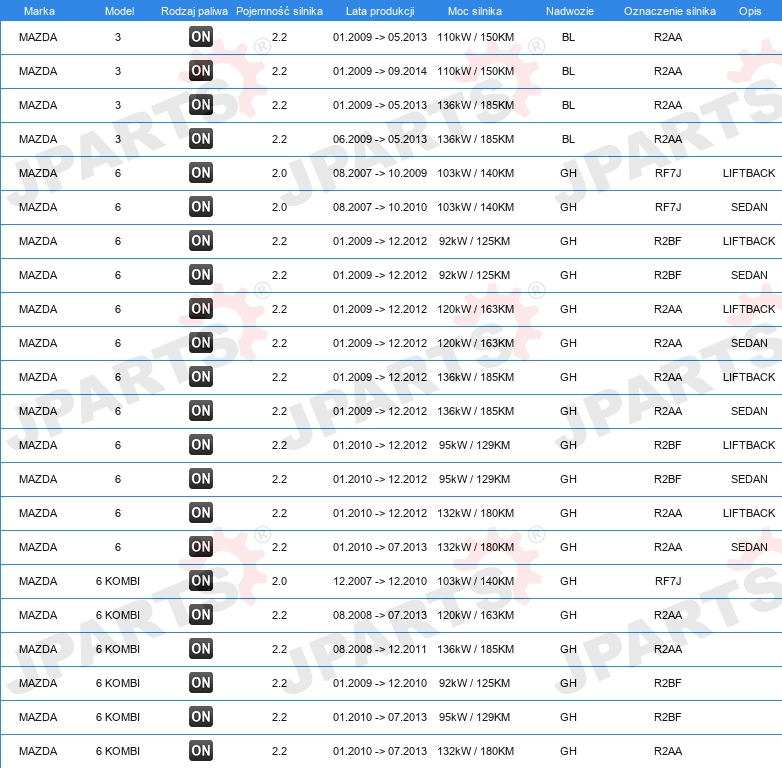Click ON icon in 6 KOMBI 92kW / 125KM row

click(x=201, y=683)
